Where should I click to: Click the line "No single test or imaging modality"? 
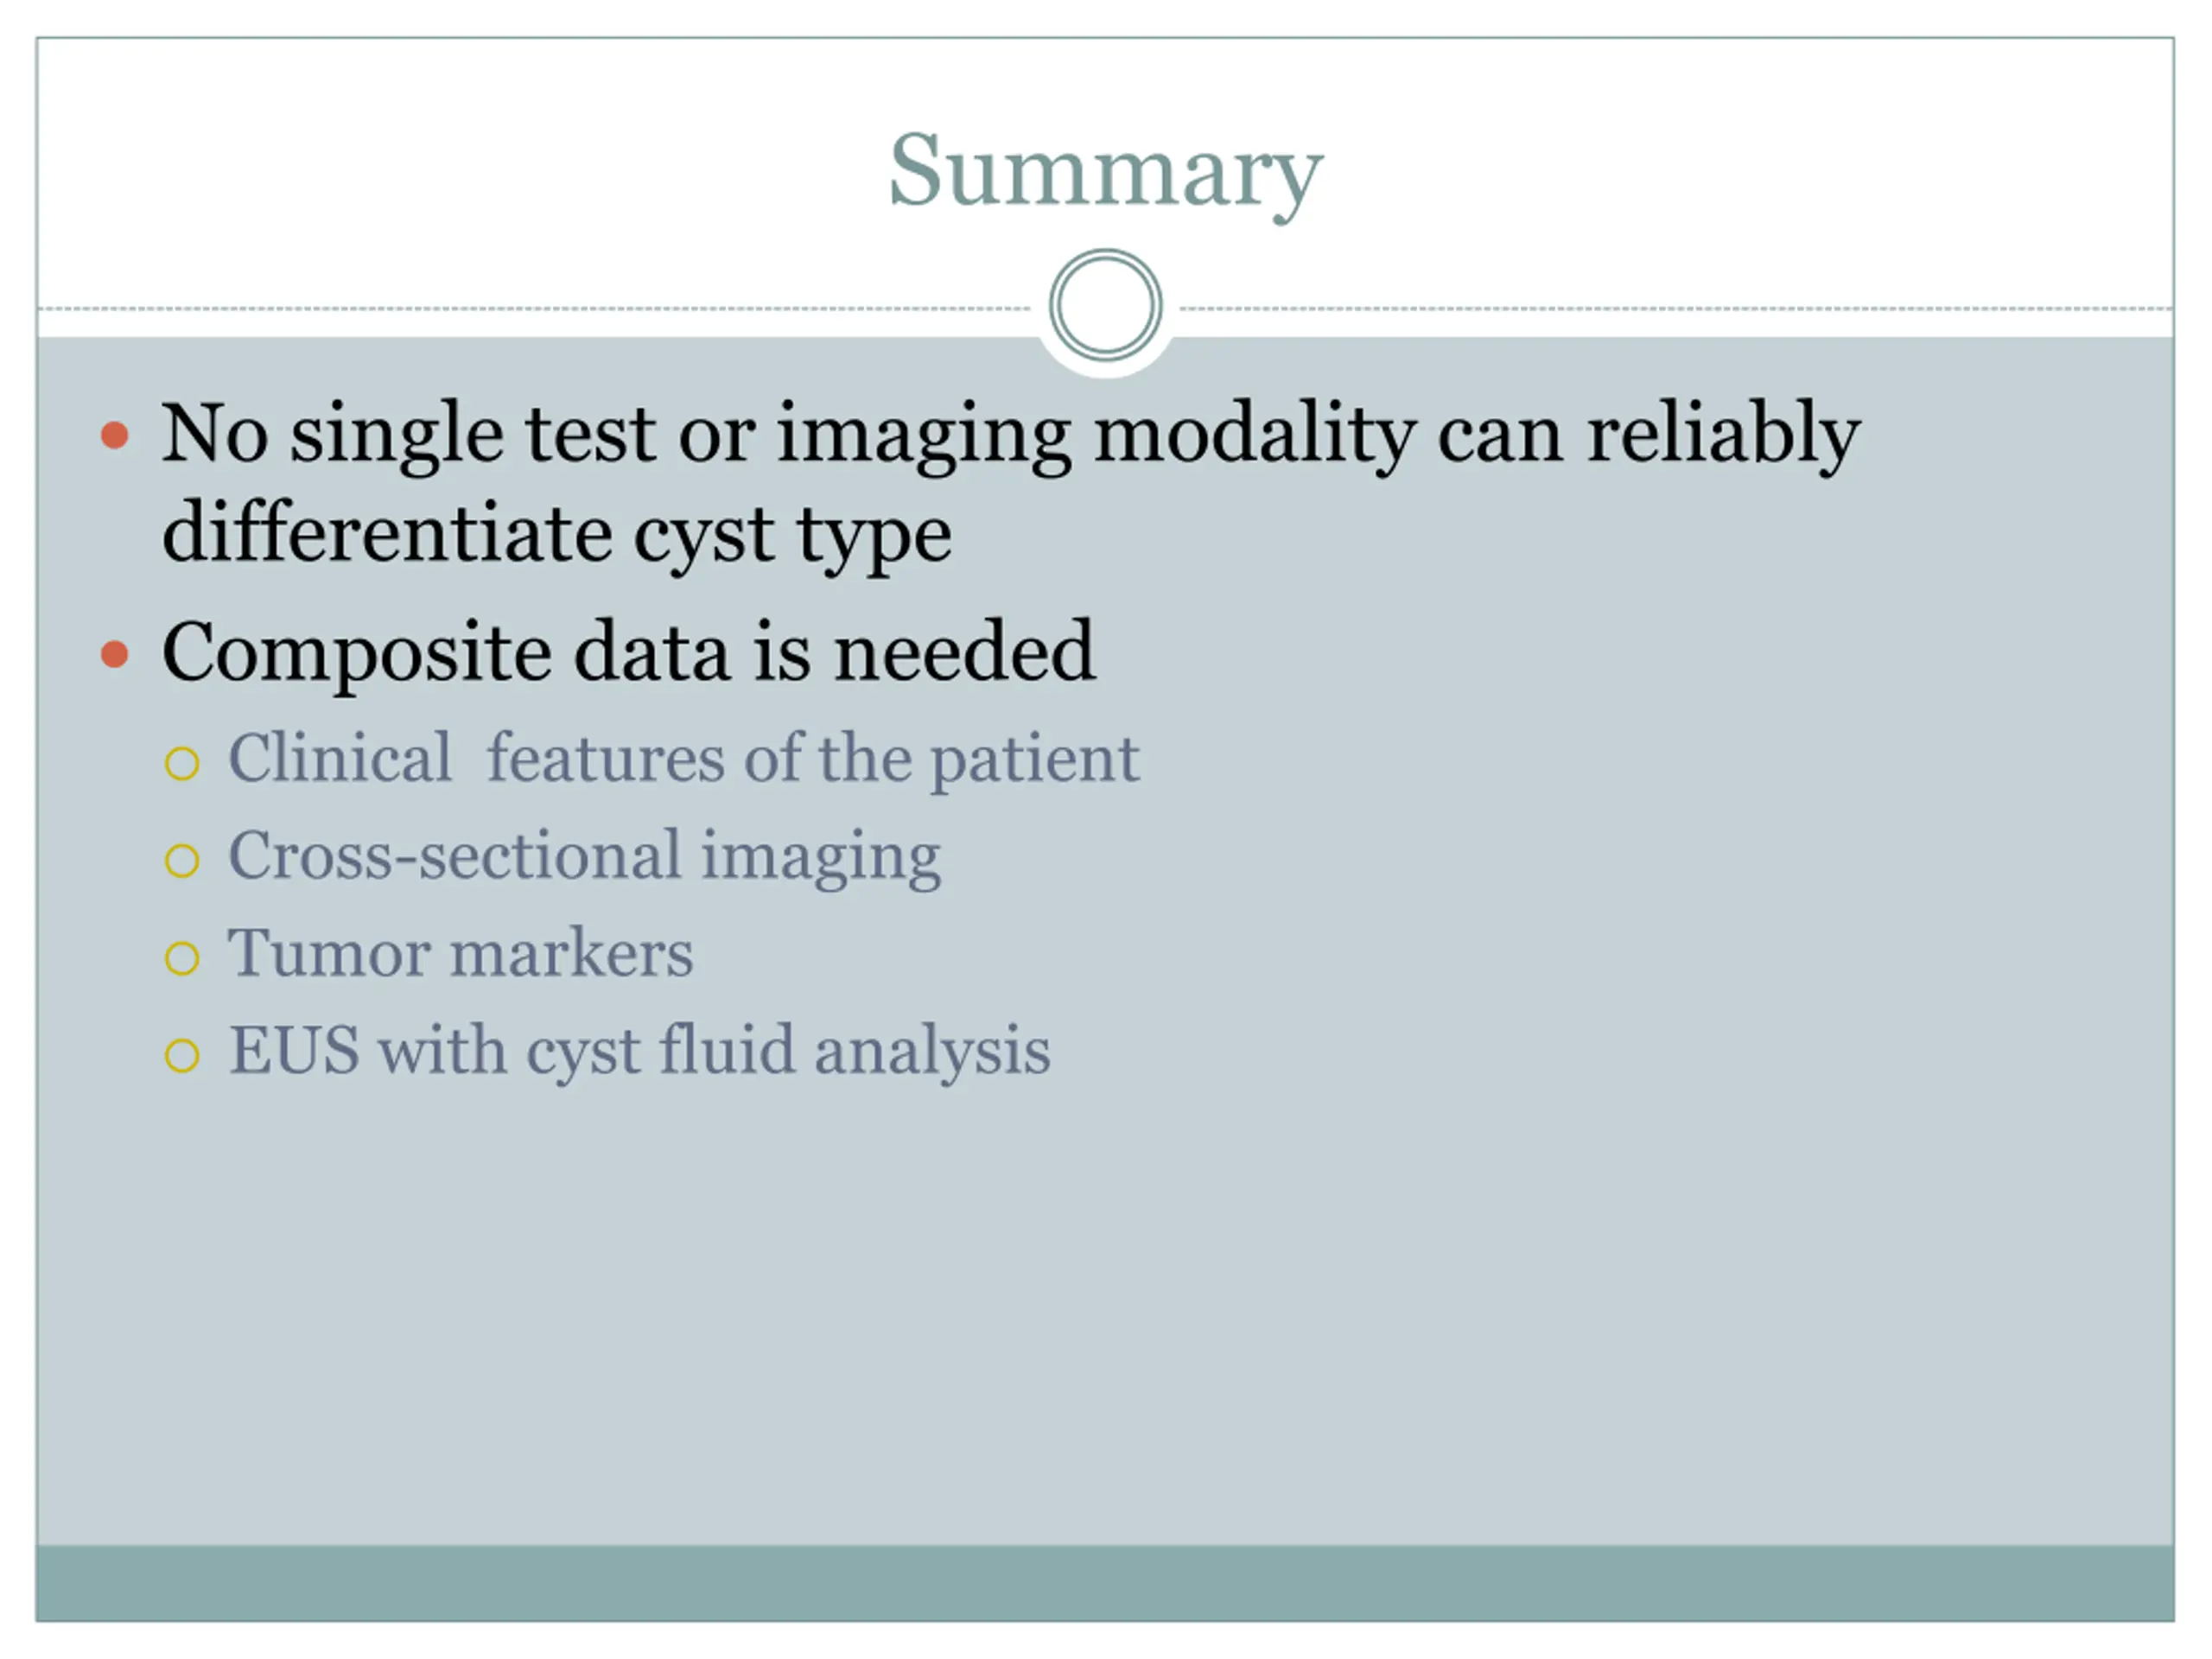pos(1010,435)
